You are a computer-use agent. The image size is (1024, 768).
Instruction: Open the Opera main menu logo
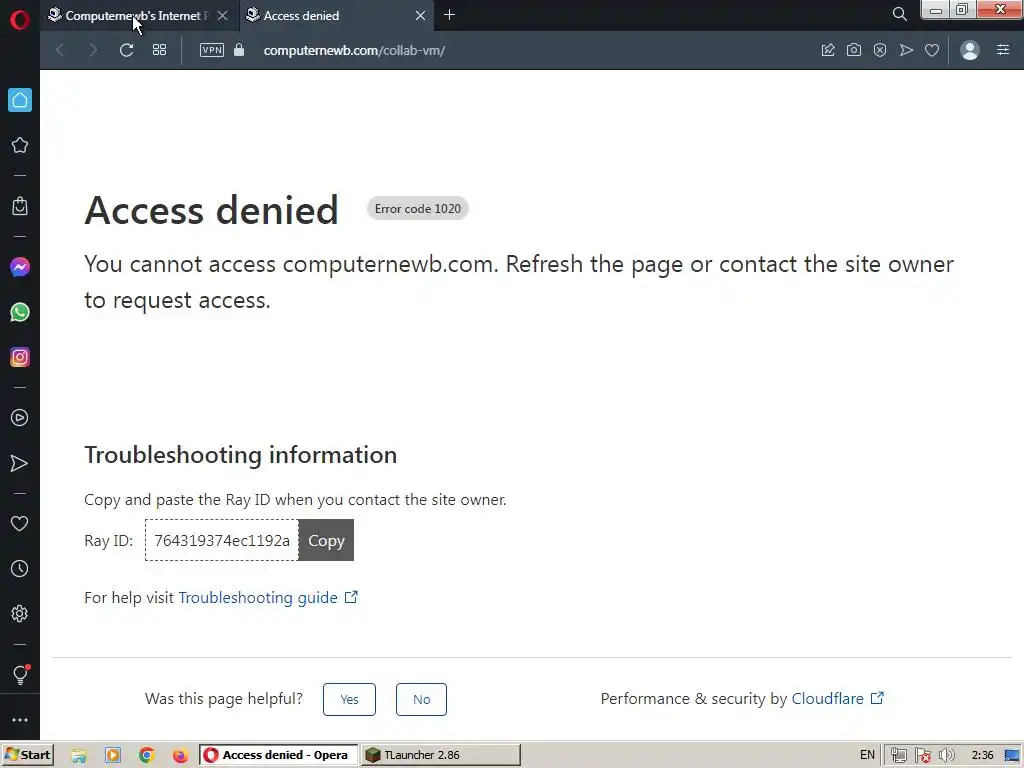point(20,20)
